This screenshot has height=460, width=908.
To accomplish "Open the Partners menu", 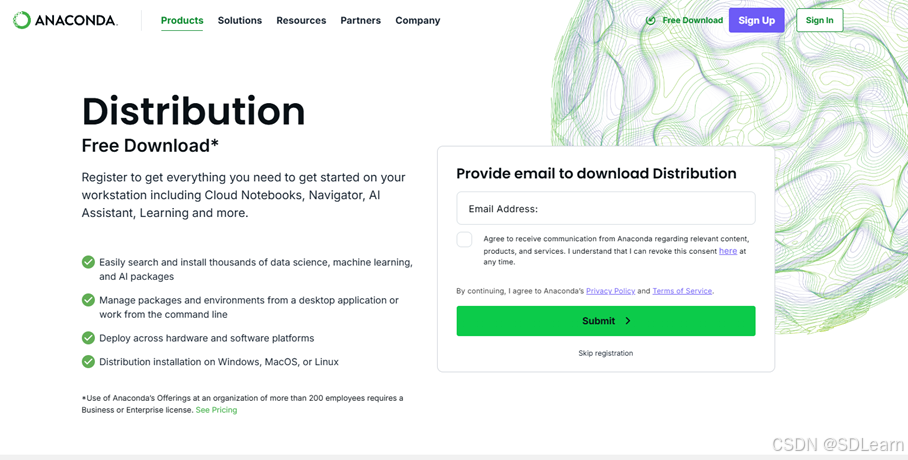I will tap(361, 20).
